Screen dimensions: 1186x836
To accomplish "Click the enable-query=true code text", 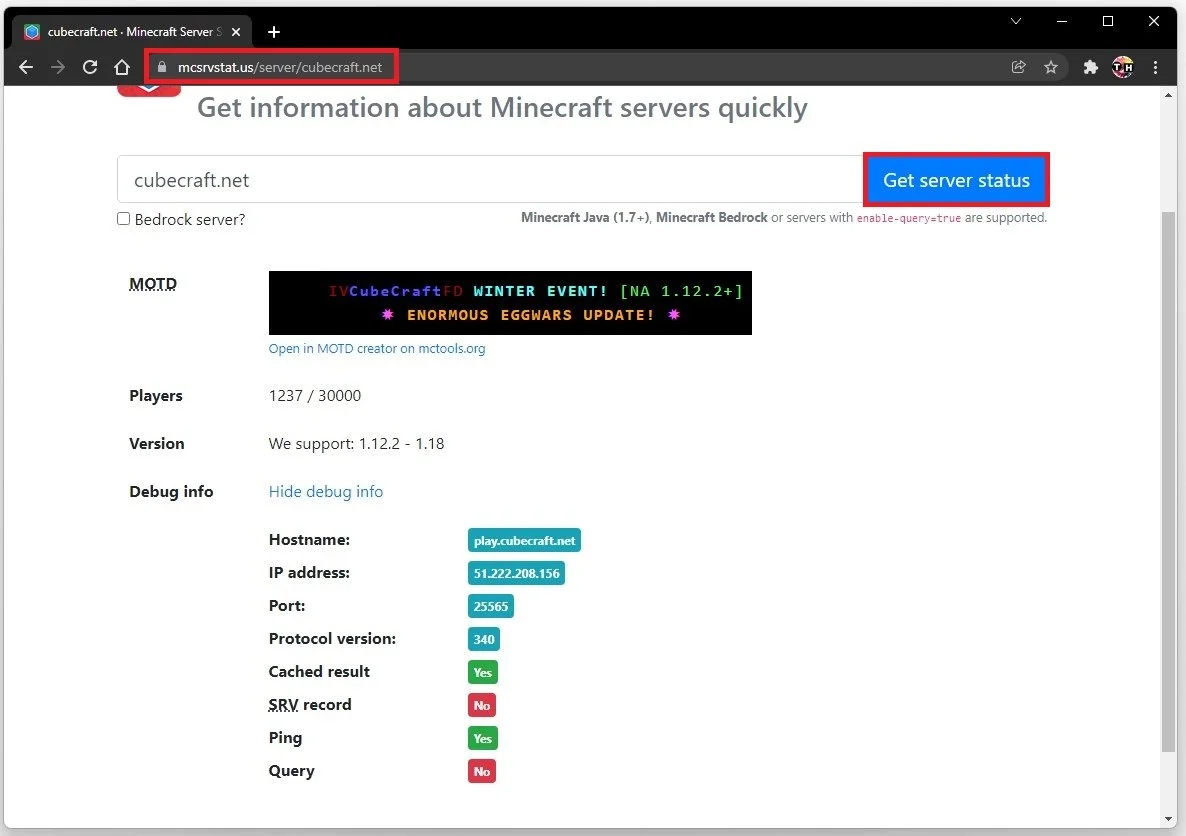I will (908, 218).
